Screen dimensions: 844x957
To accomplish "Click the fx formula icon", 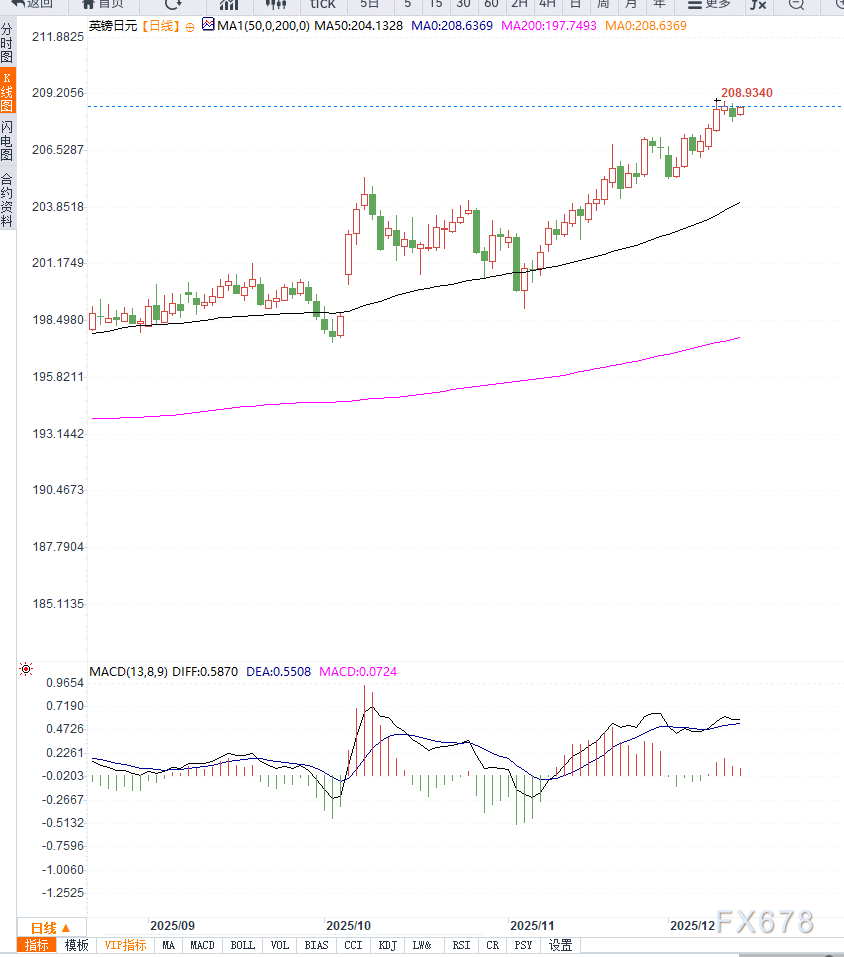I will 758,4.
